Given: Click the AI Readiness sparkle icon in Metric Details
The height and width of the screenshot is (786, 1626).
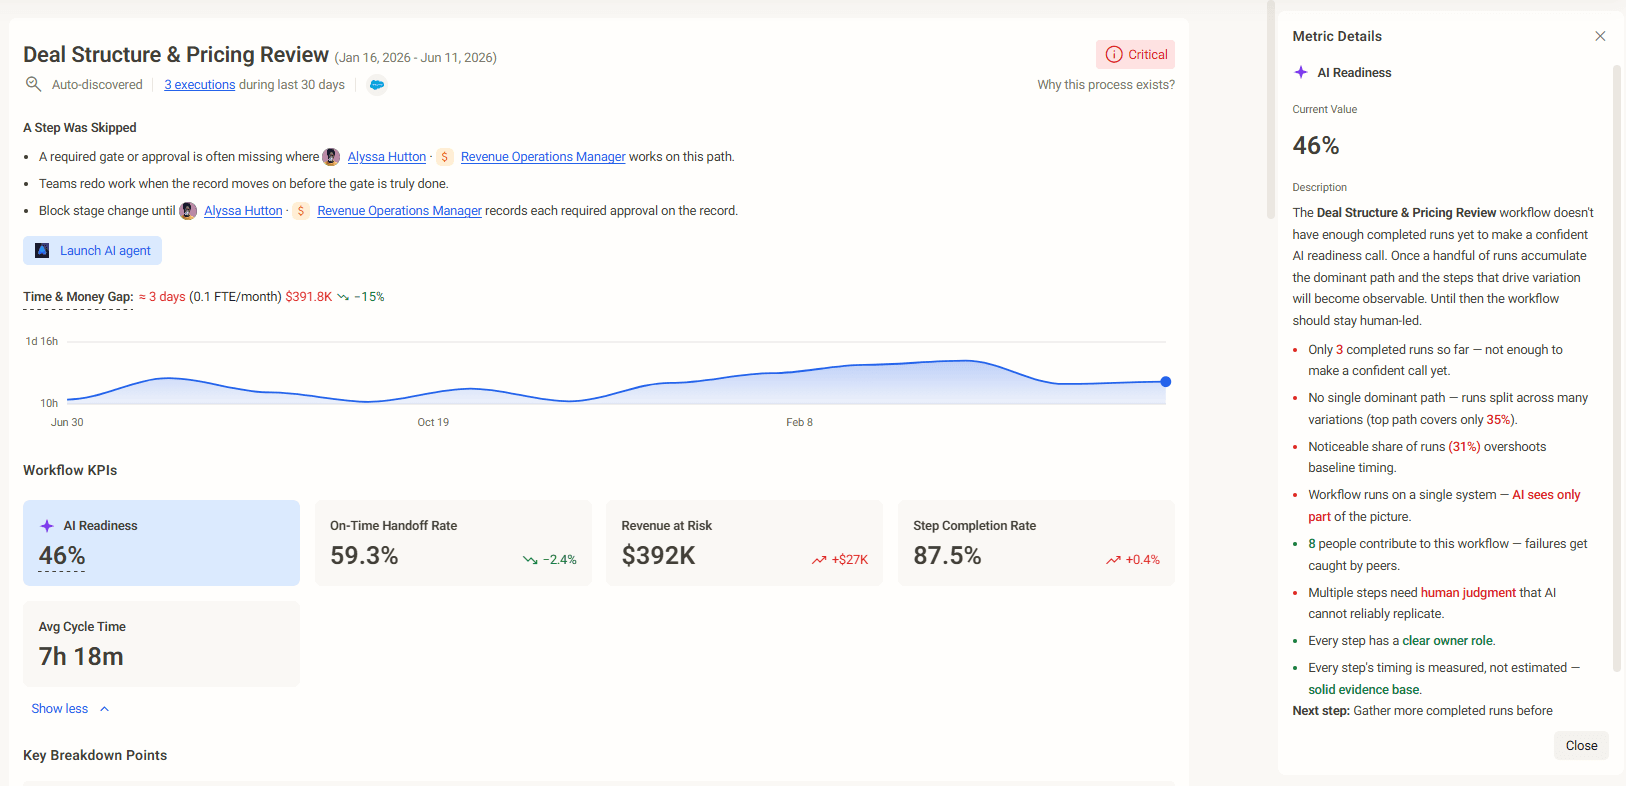Looking at the screenshot, I should coord(1301,72).
